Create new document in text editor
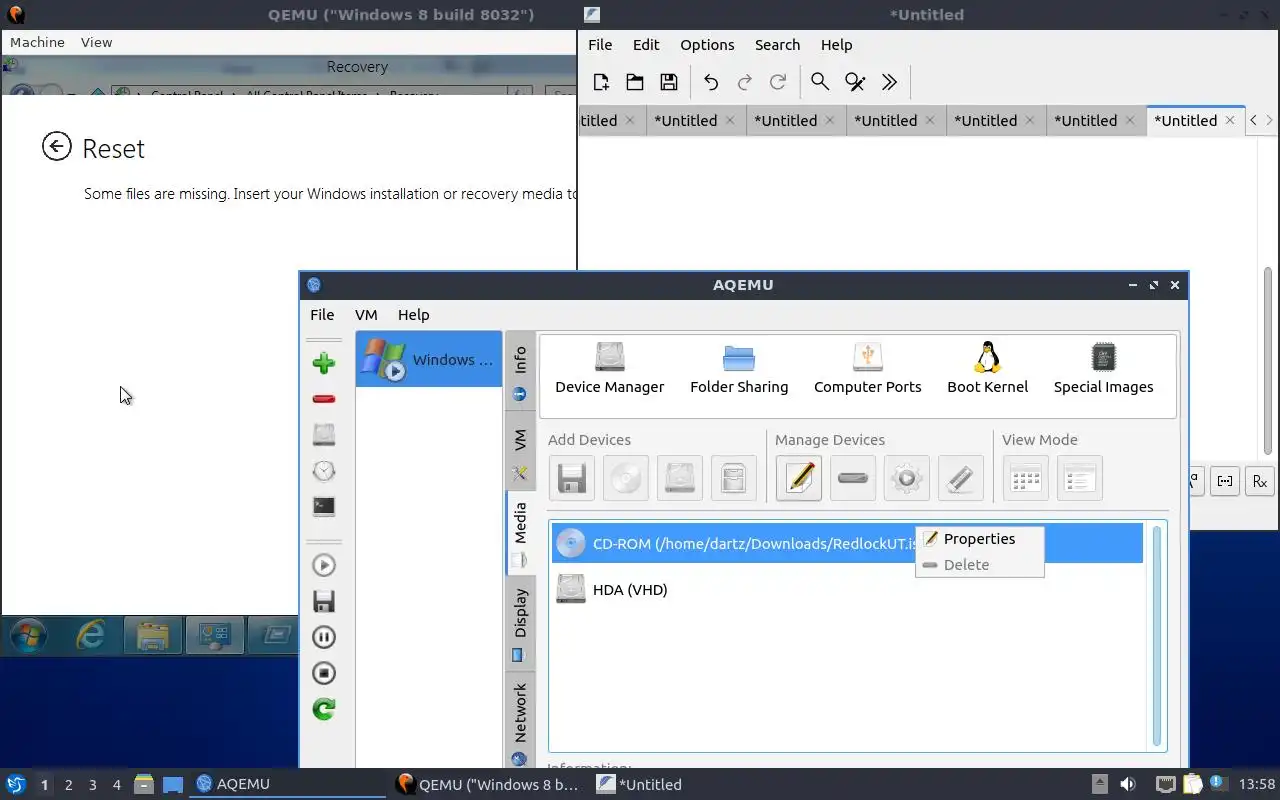Viewport: 1280px width, 800px height. point(600,82)
